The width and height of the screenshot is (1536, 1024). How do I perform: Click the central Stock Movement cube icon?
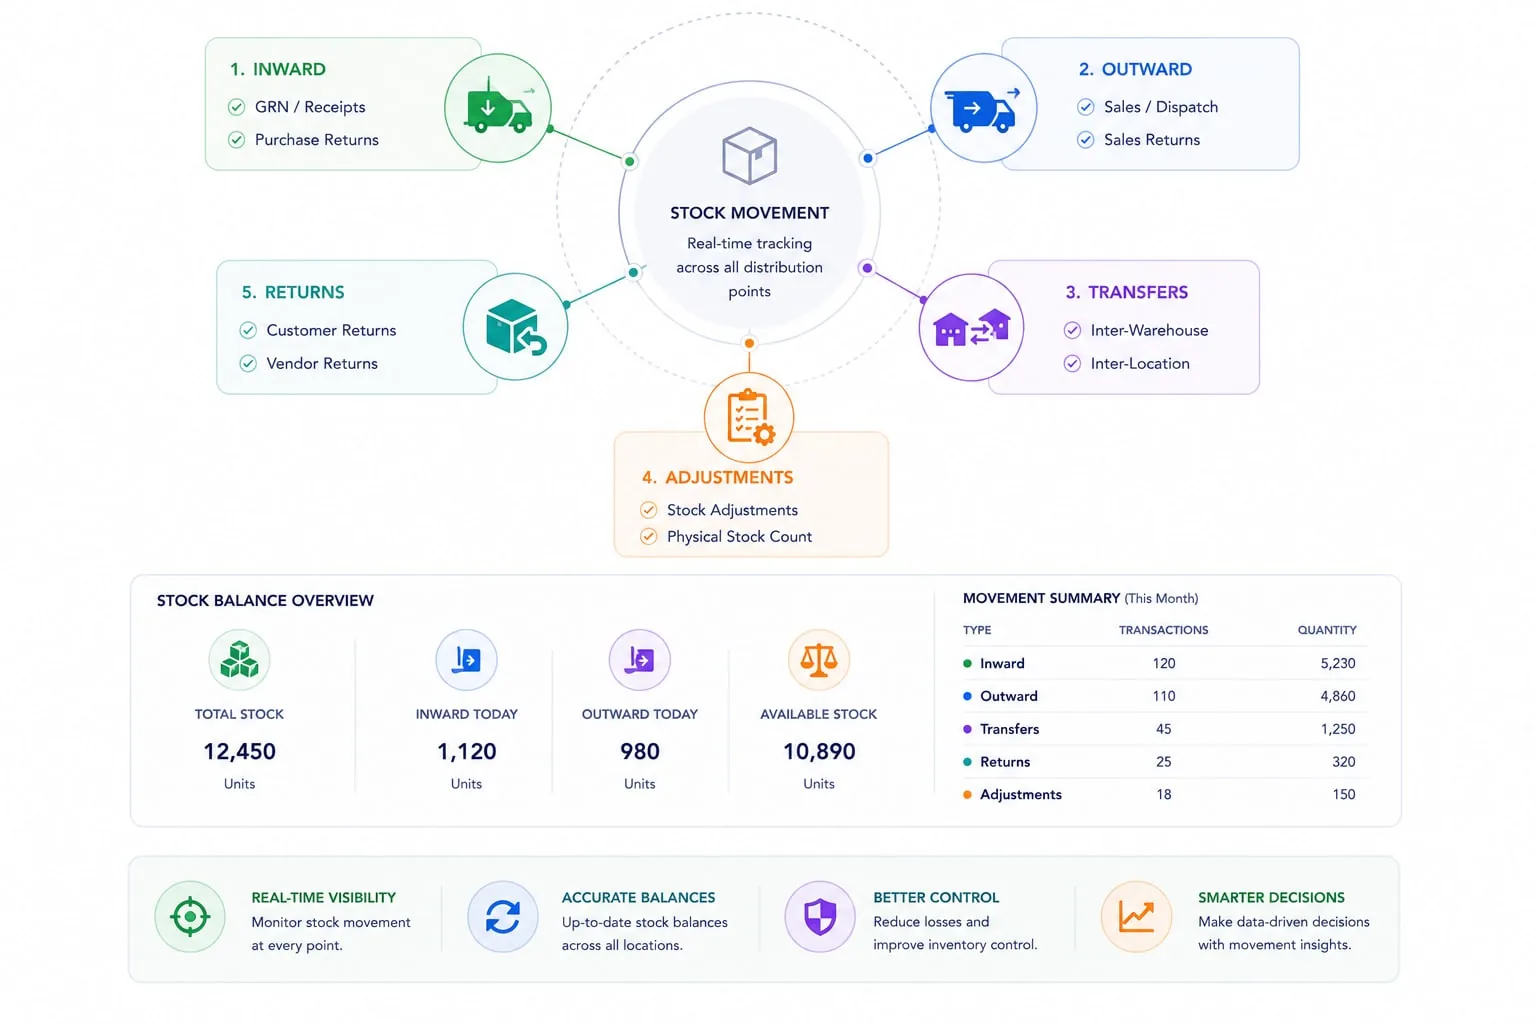point(750,155)
